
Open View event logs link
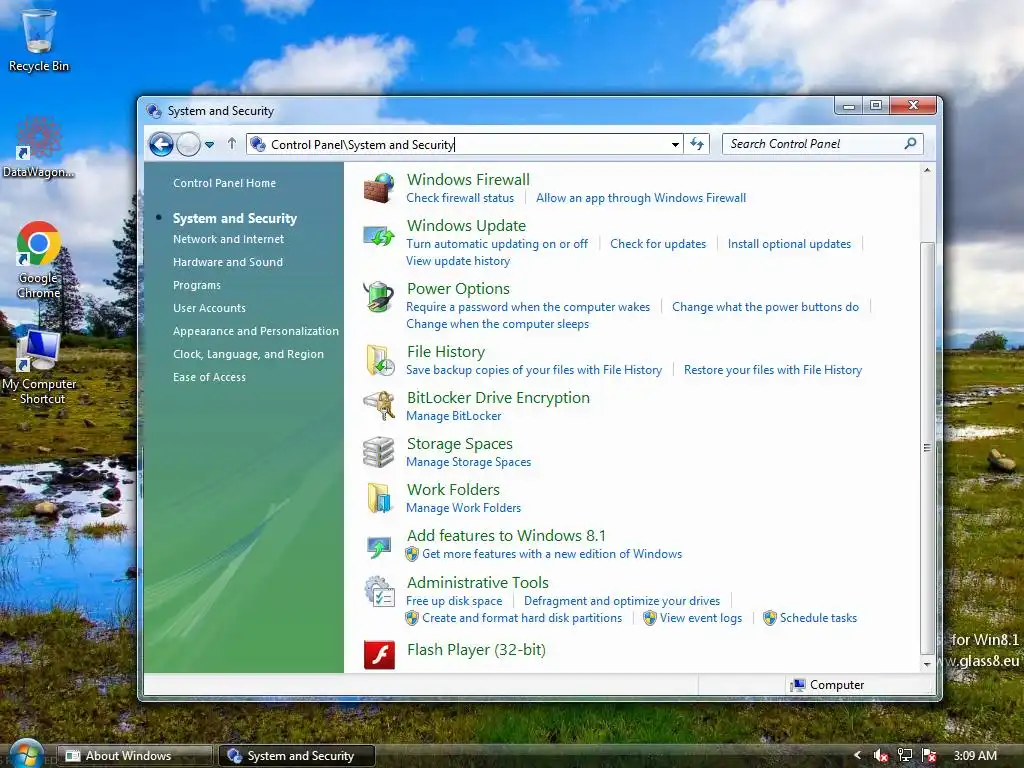pyautogui.click(x=701, y=618)
